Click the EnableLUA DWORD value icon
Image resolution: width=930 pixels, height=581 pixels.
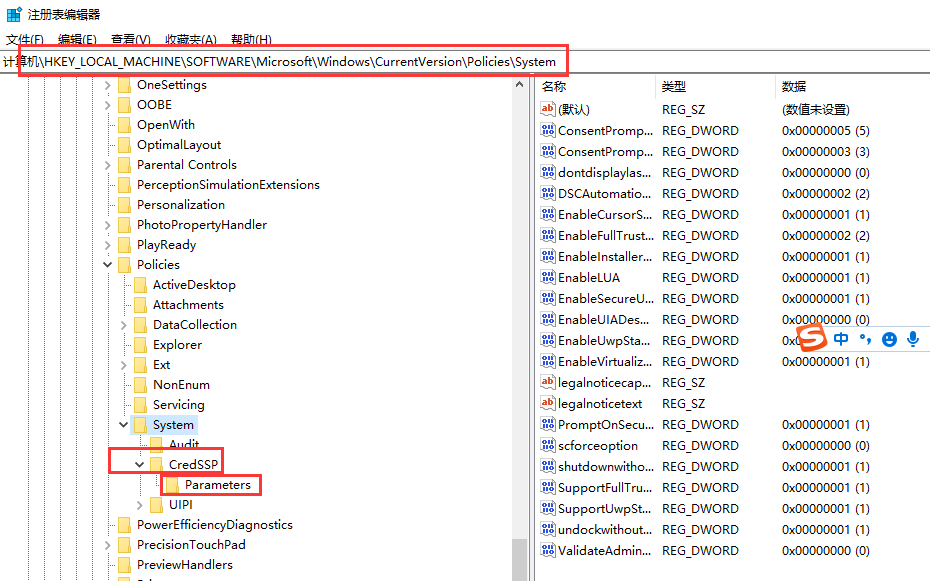[547, 278]
